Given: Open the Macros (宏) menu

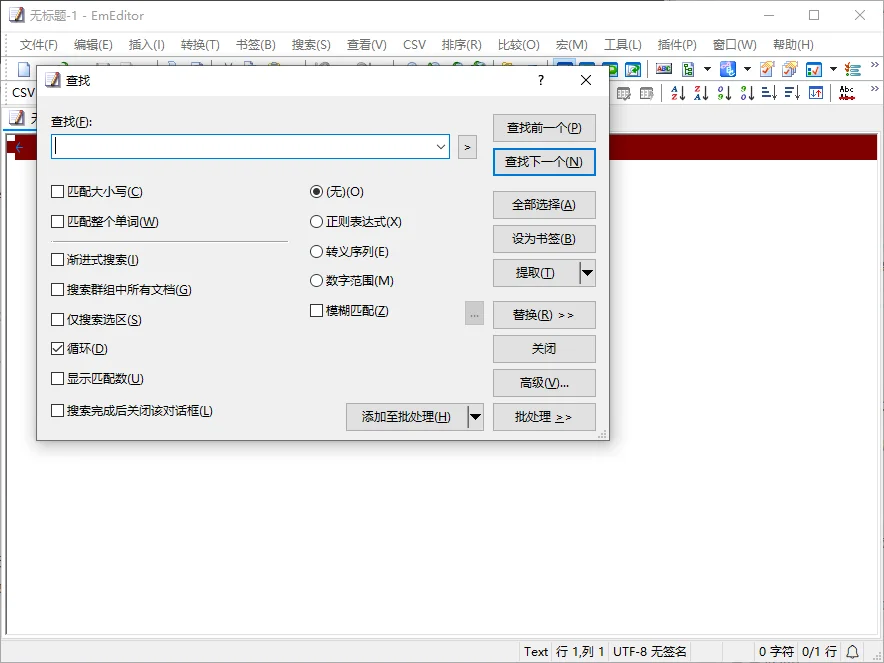Looking at the screenshot, I should tap(572, 45).
